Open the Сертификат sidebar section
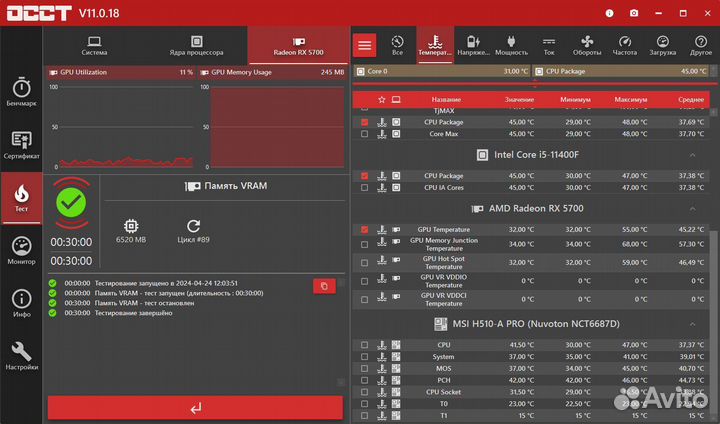Viewport: 720px width, 424px height. tap(22, 144)
